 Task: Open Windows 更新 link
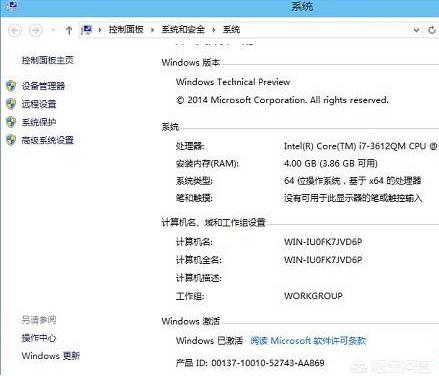coord(51,356)
